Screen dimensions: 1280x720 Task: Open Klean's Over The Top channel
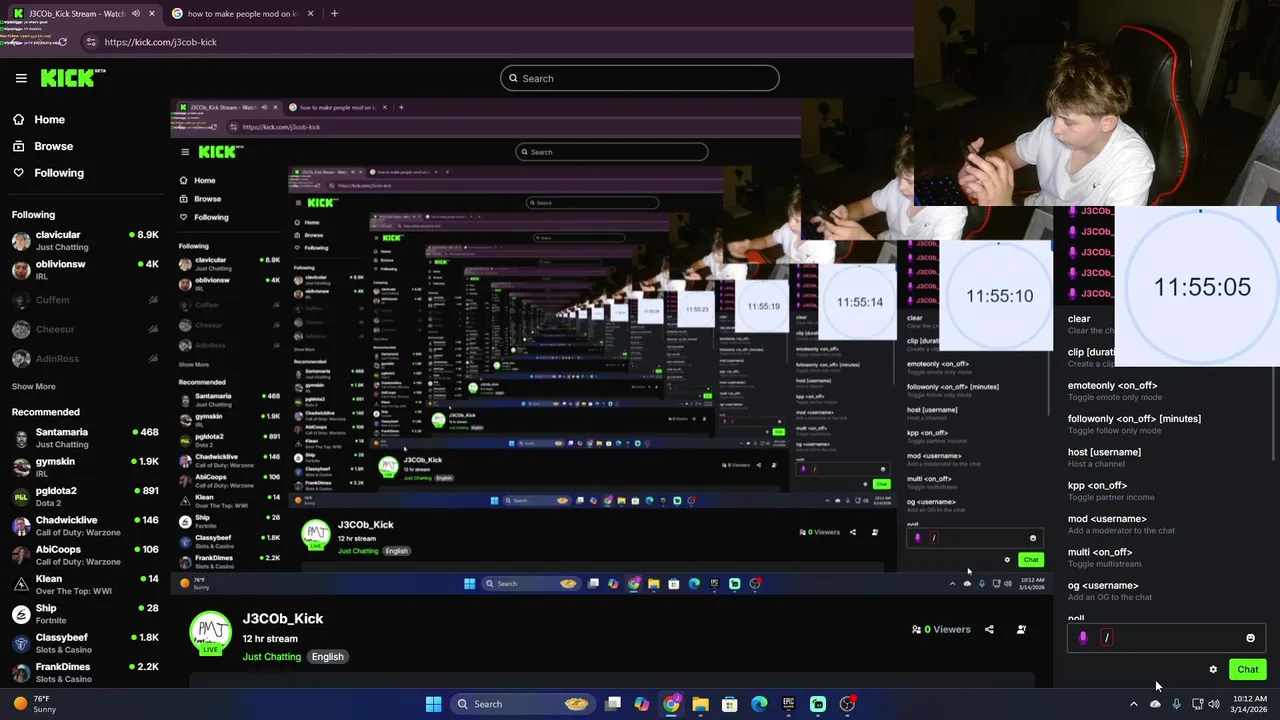pyautogui.click(x=84, y=584)
